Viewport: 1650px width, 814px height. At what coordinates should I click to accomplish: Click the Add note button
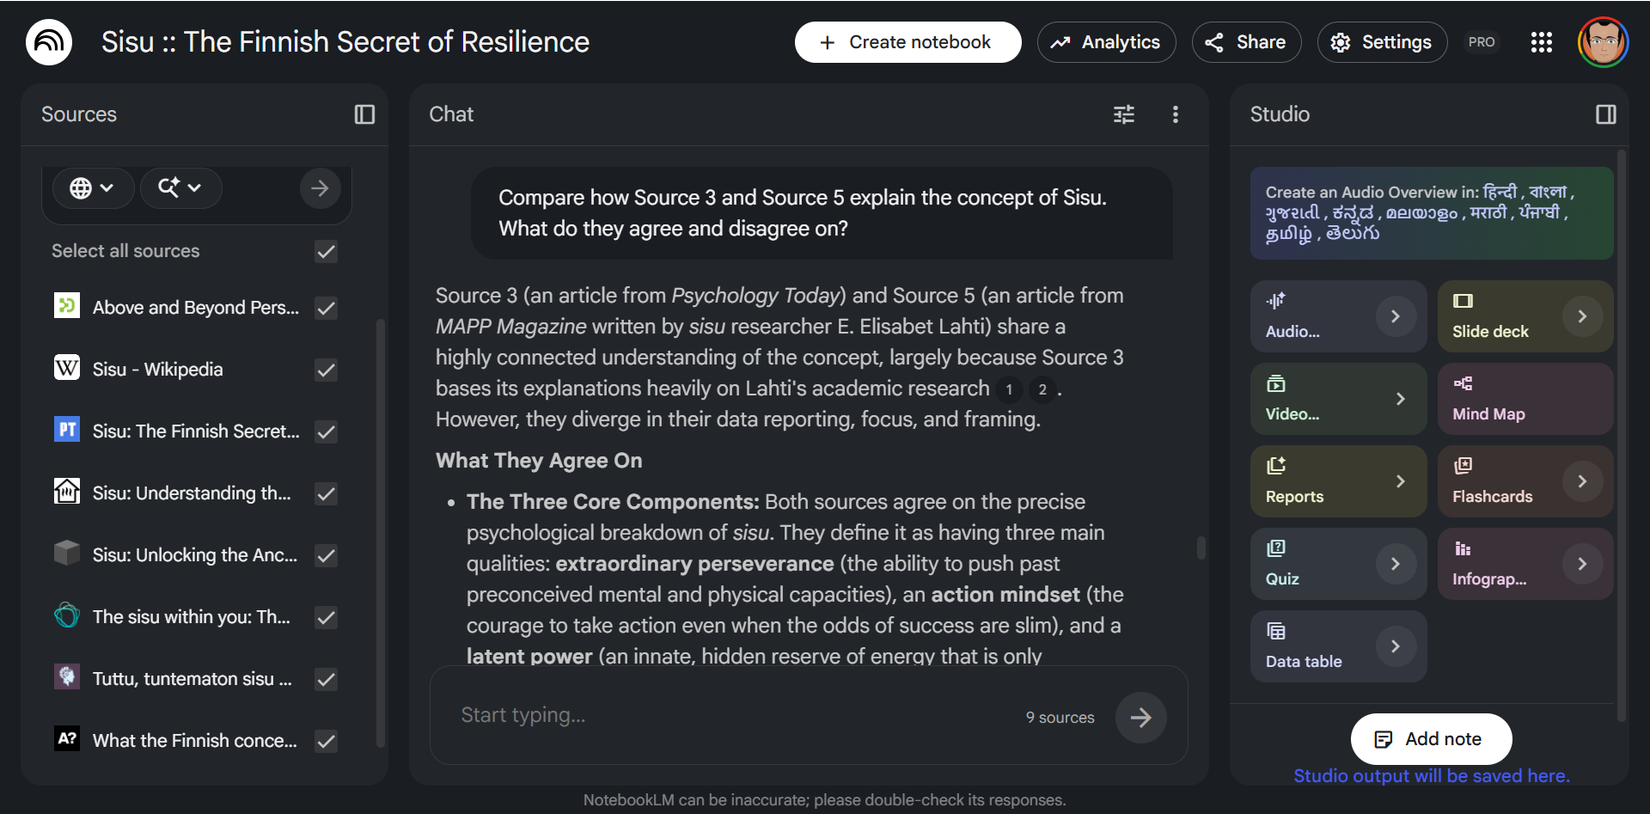1430,739
